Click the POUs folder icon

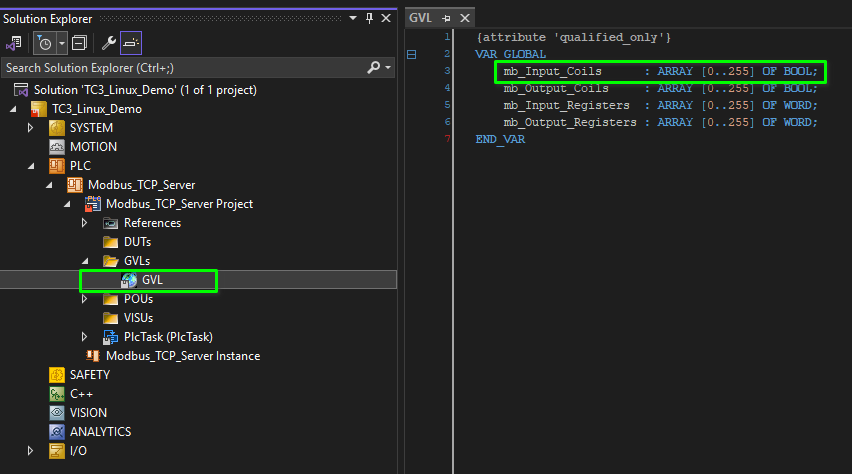point(110,299)
